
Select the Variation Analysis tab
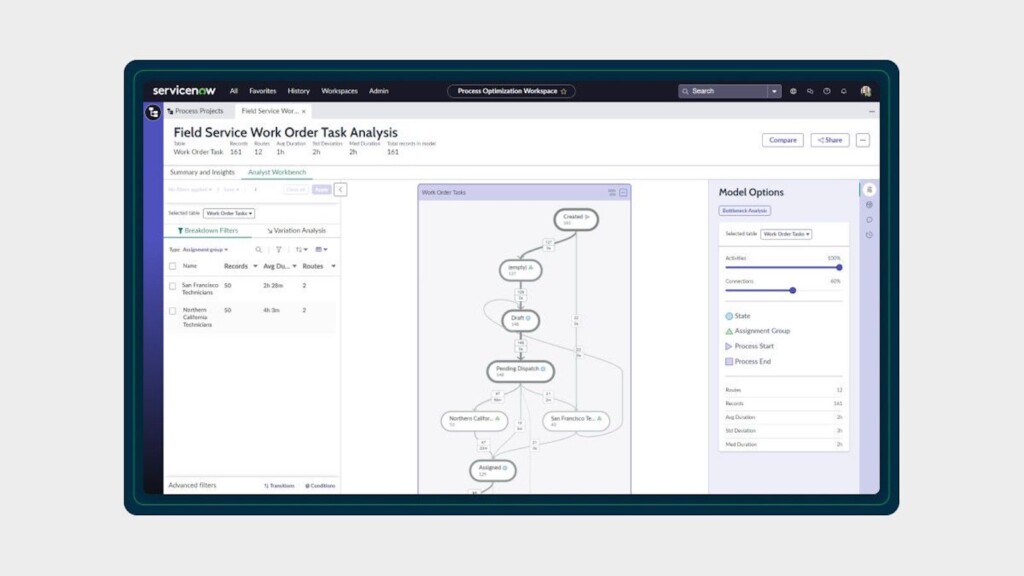click(296, 231)
